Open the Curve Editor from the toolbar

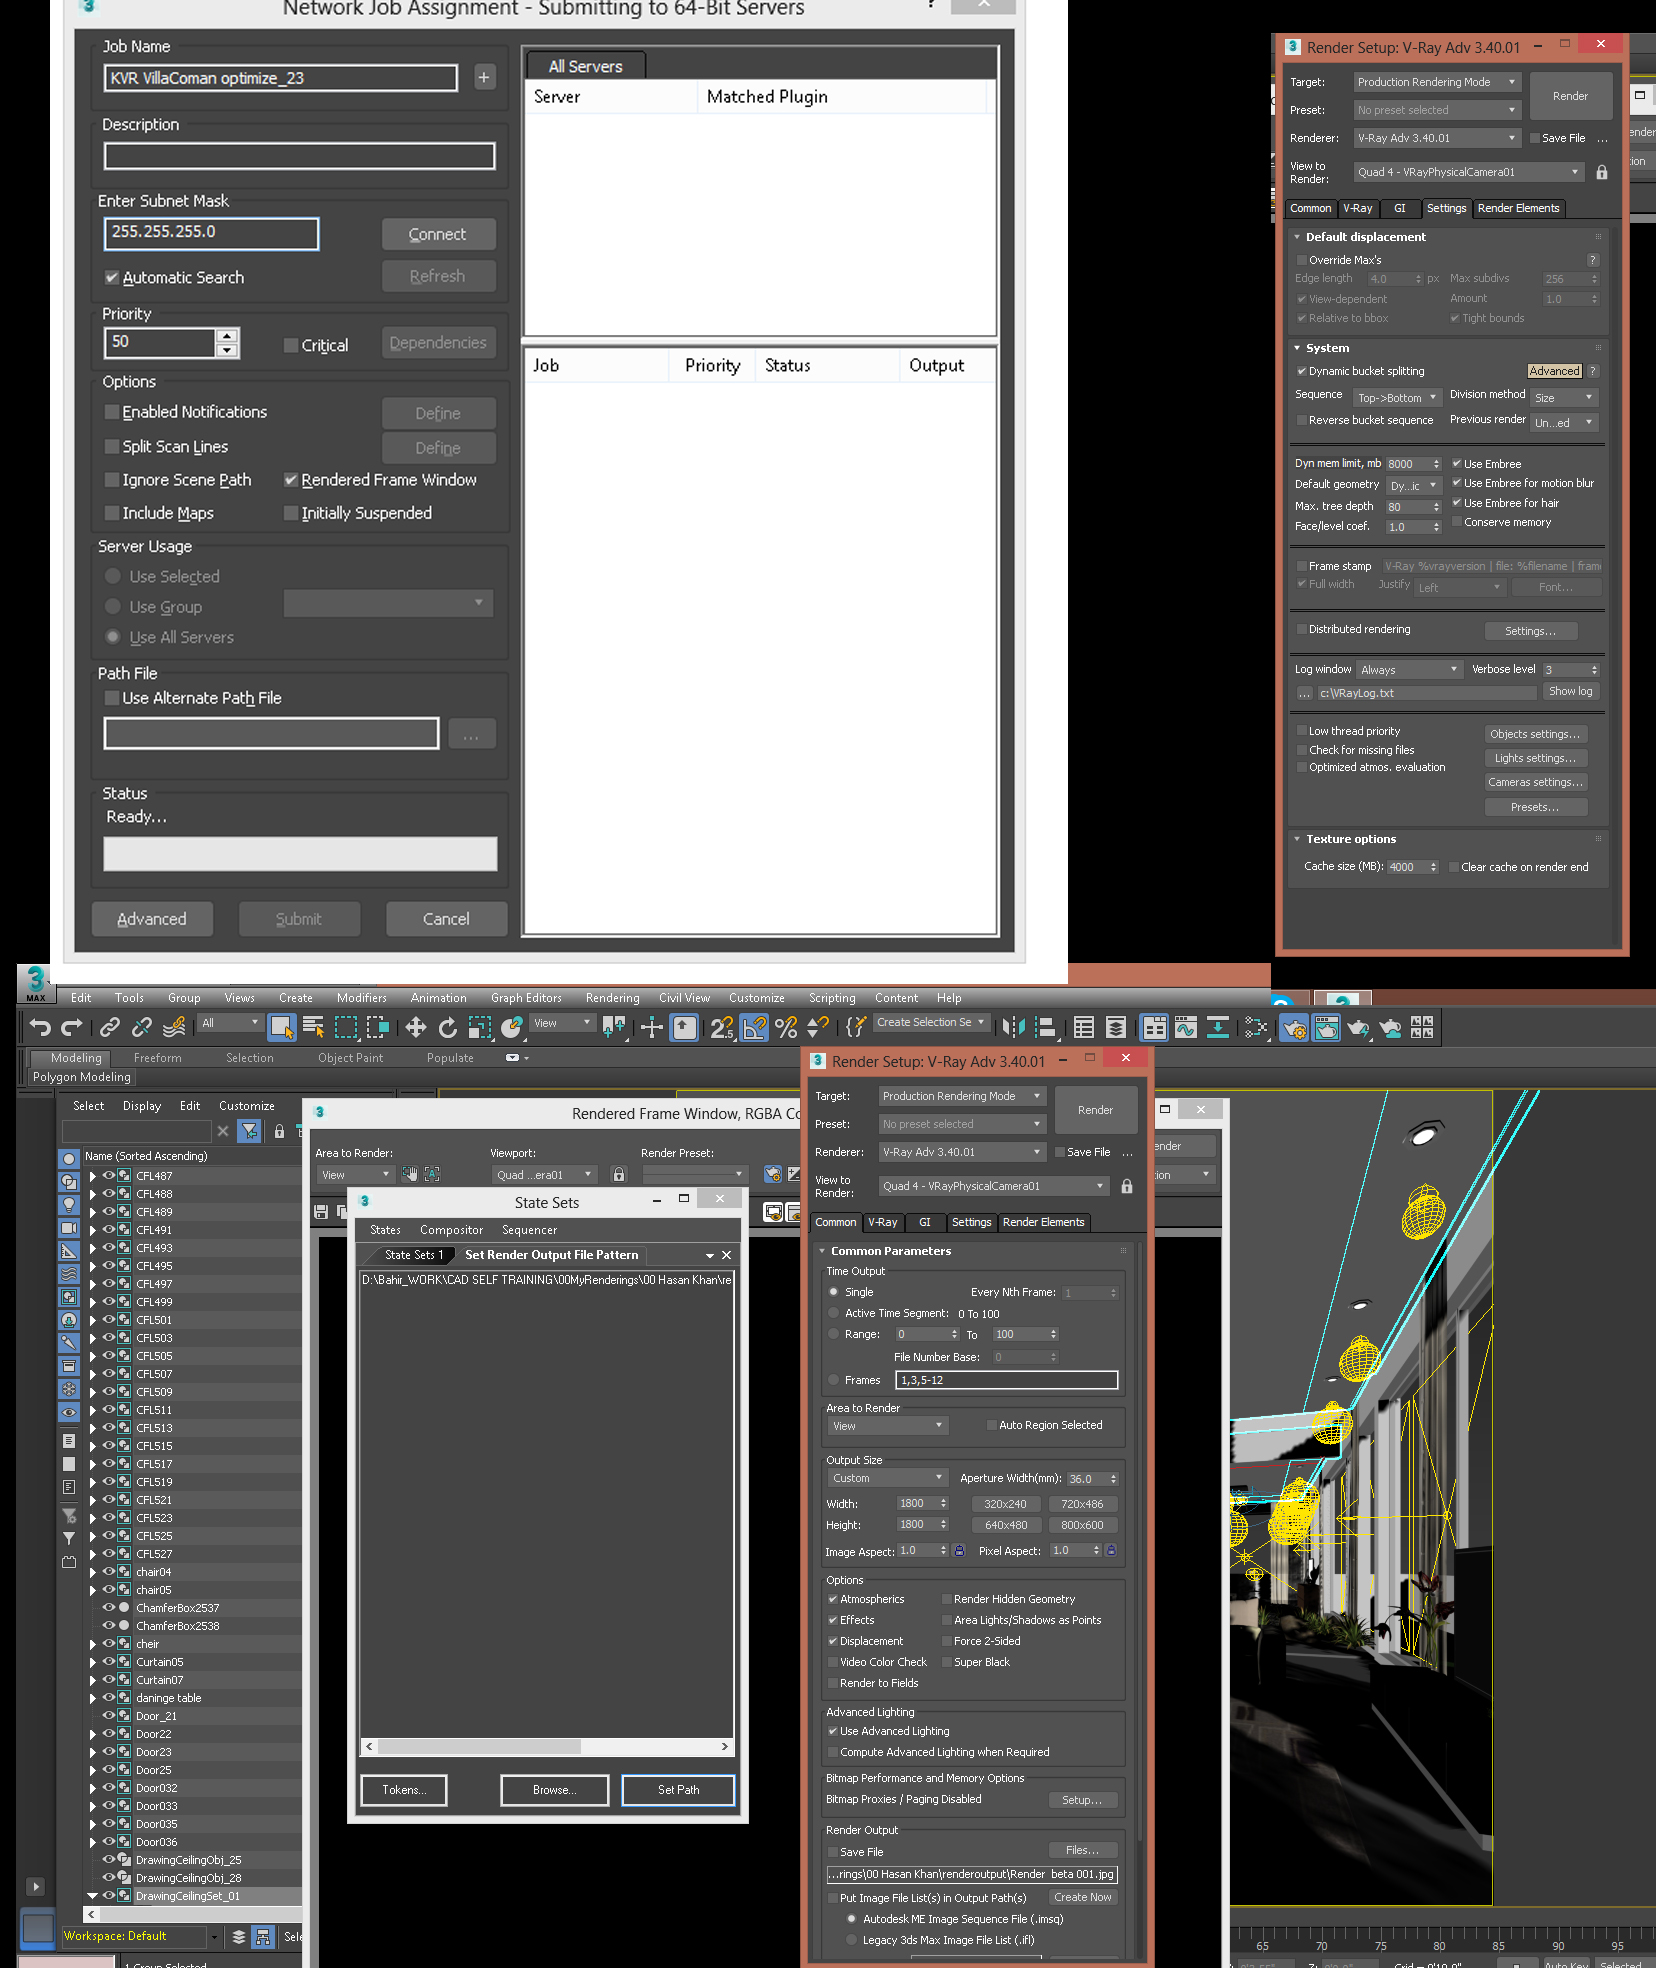click(1186, 1027)
